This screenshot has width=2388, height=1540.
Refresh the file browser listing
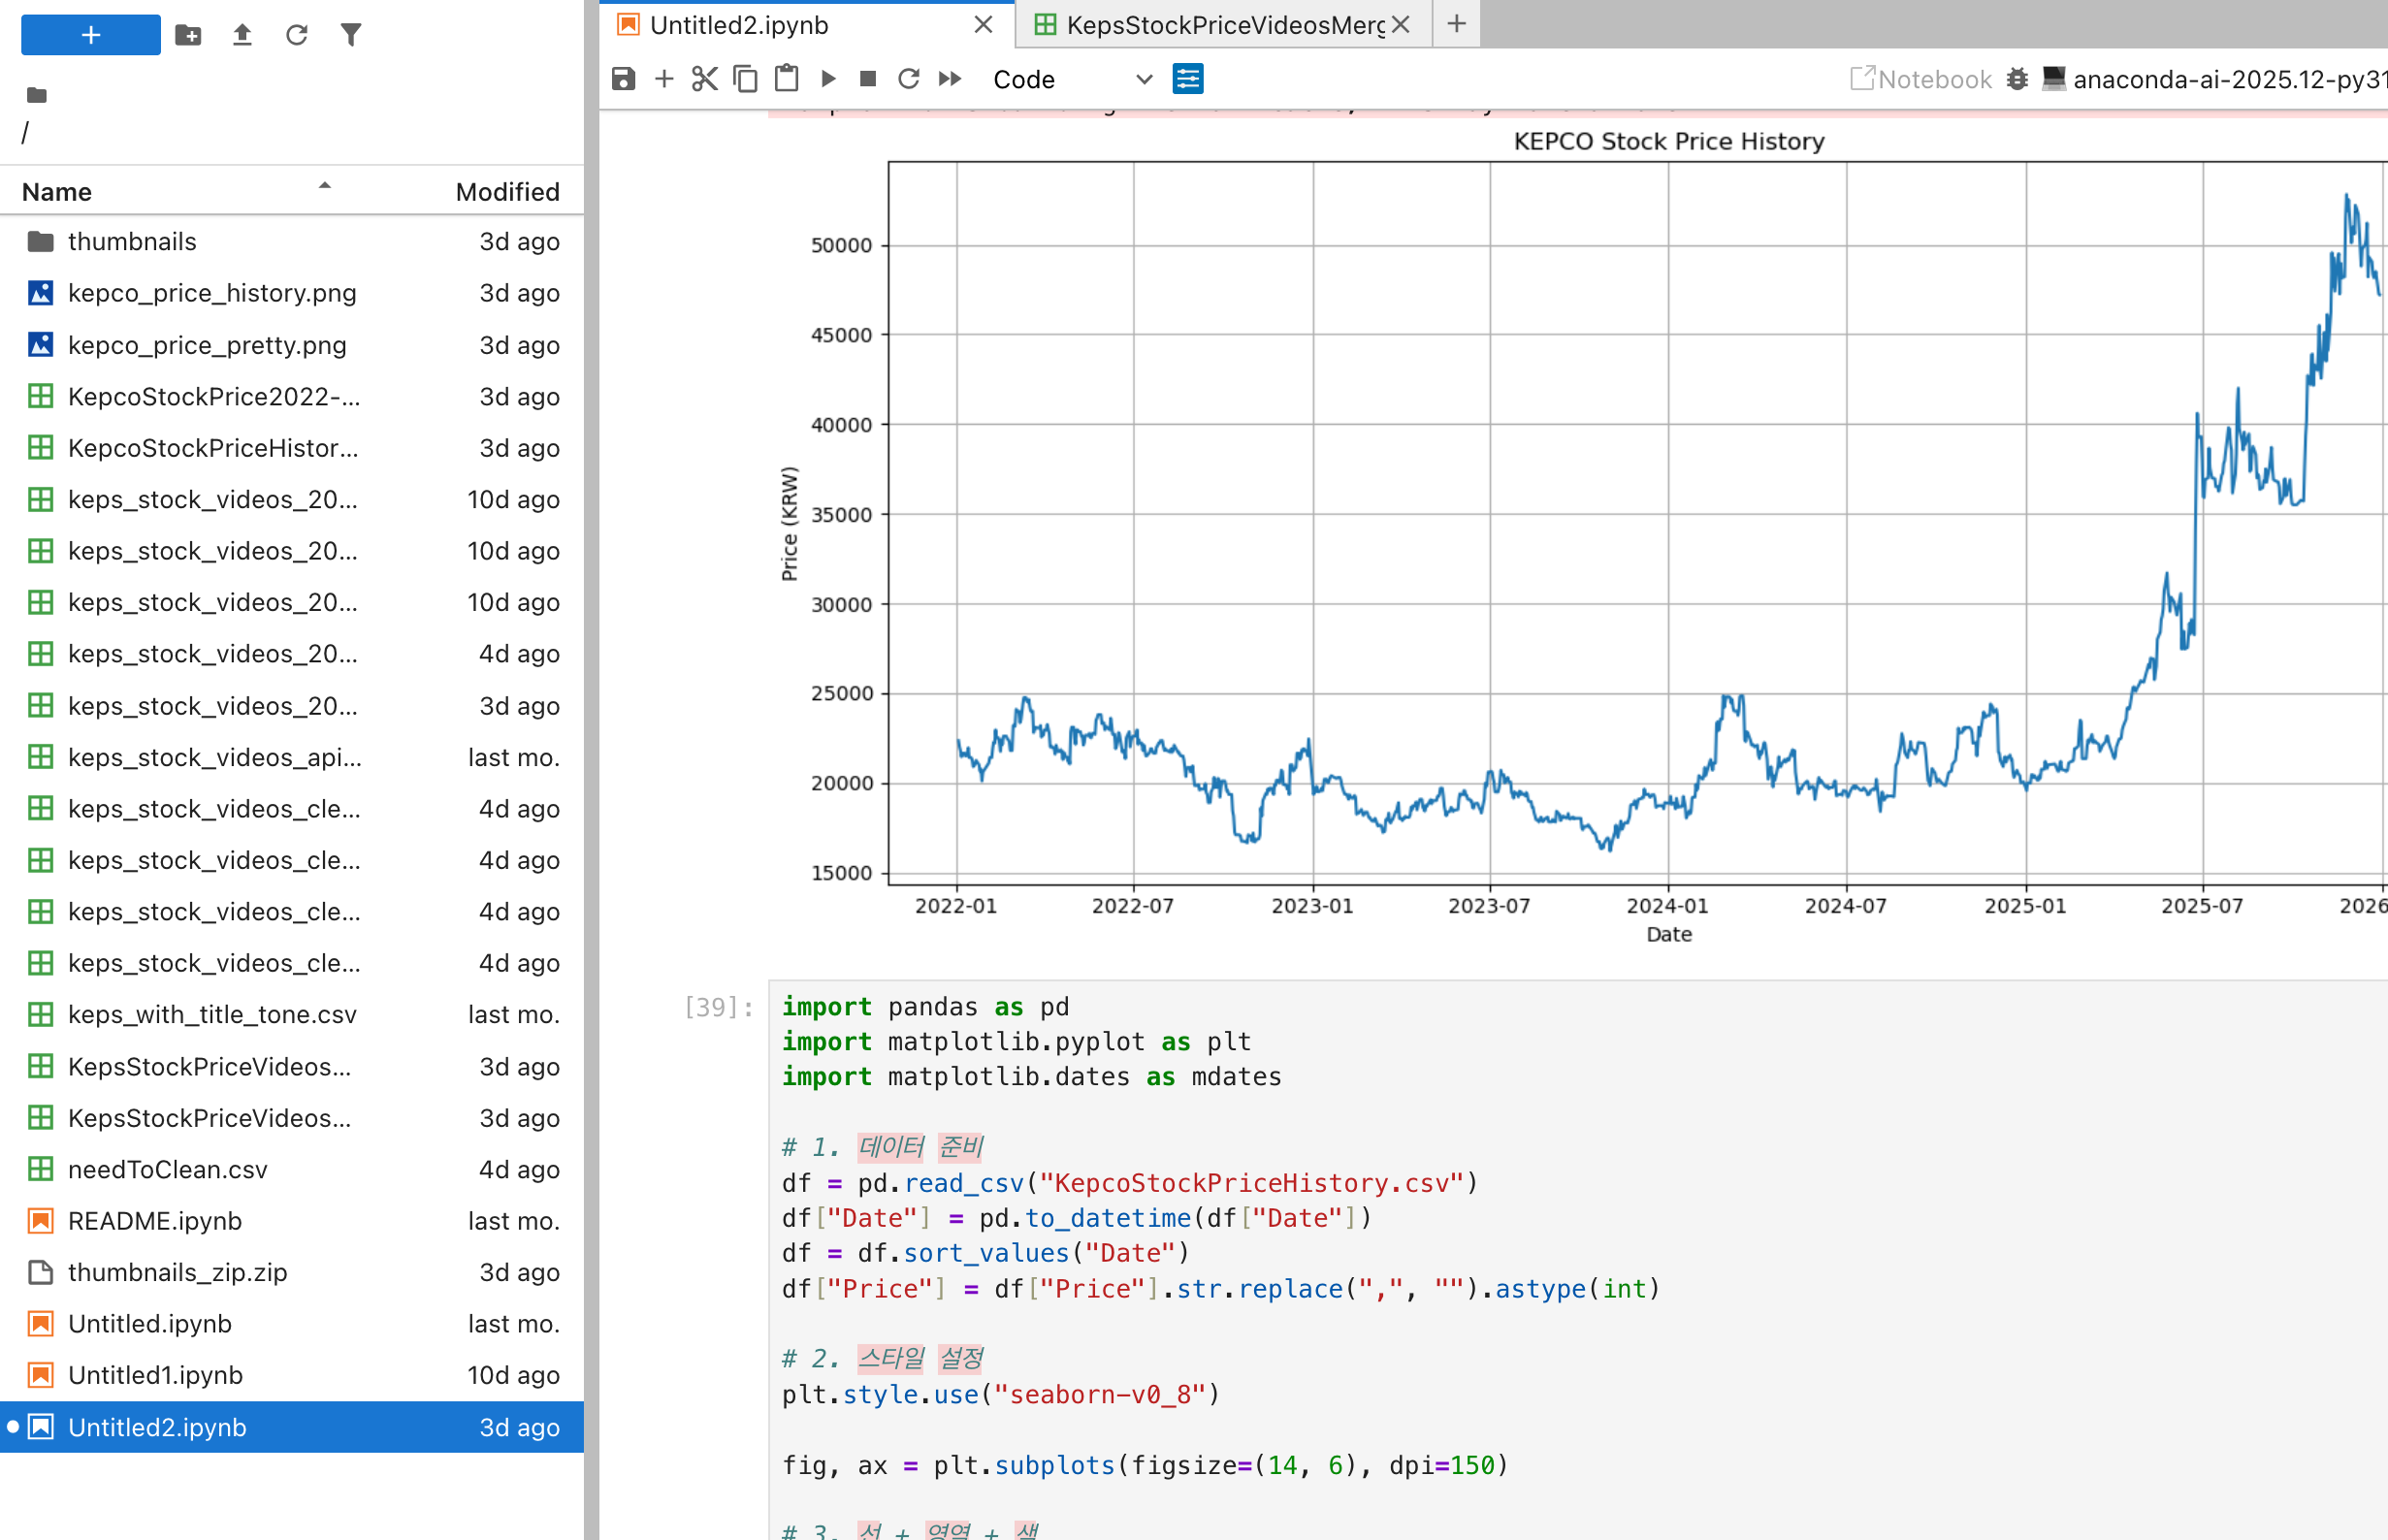296,34
